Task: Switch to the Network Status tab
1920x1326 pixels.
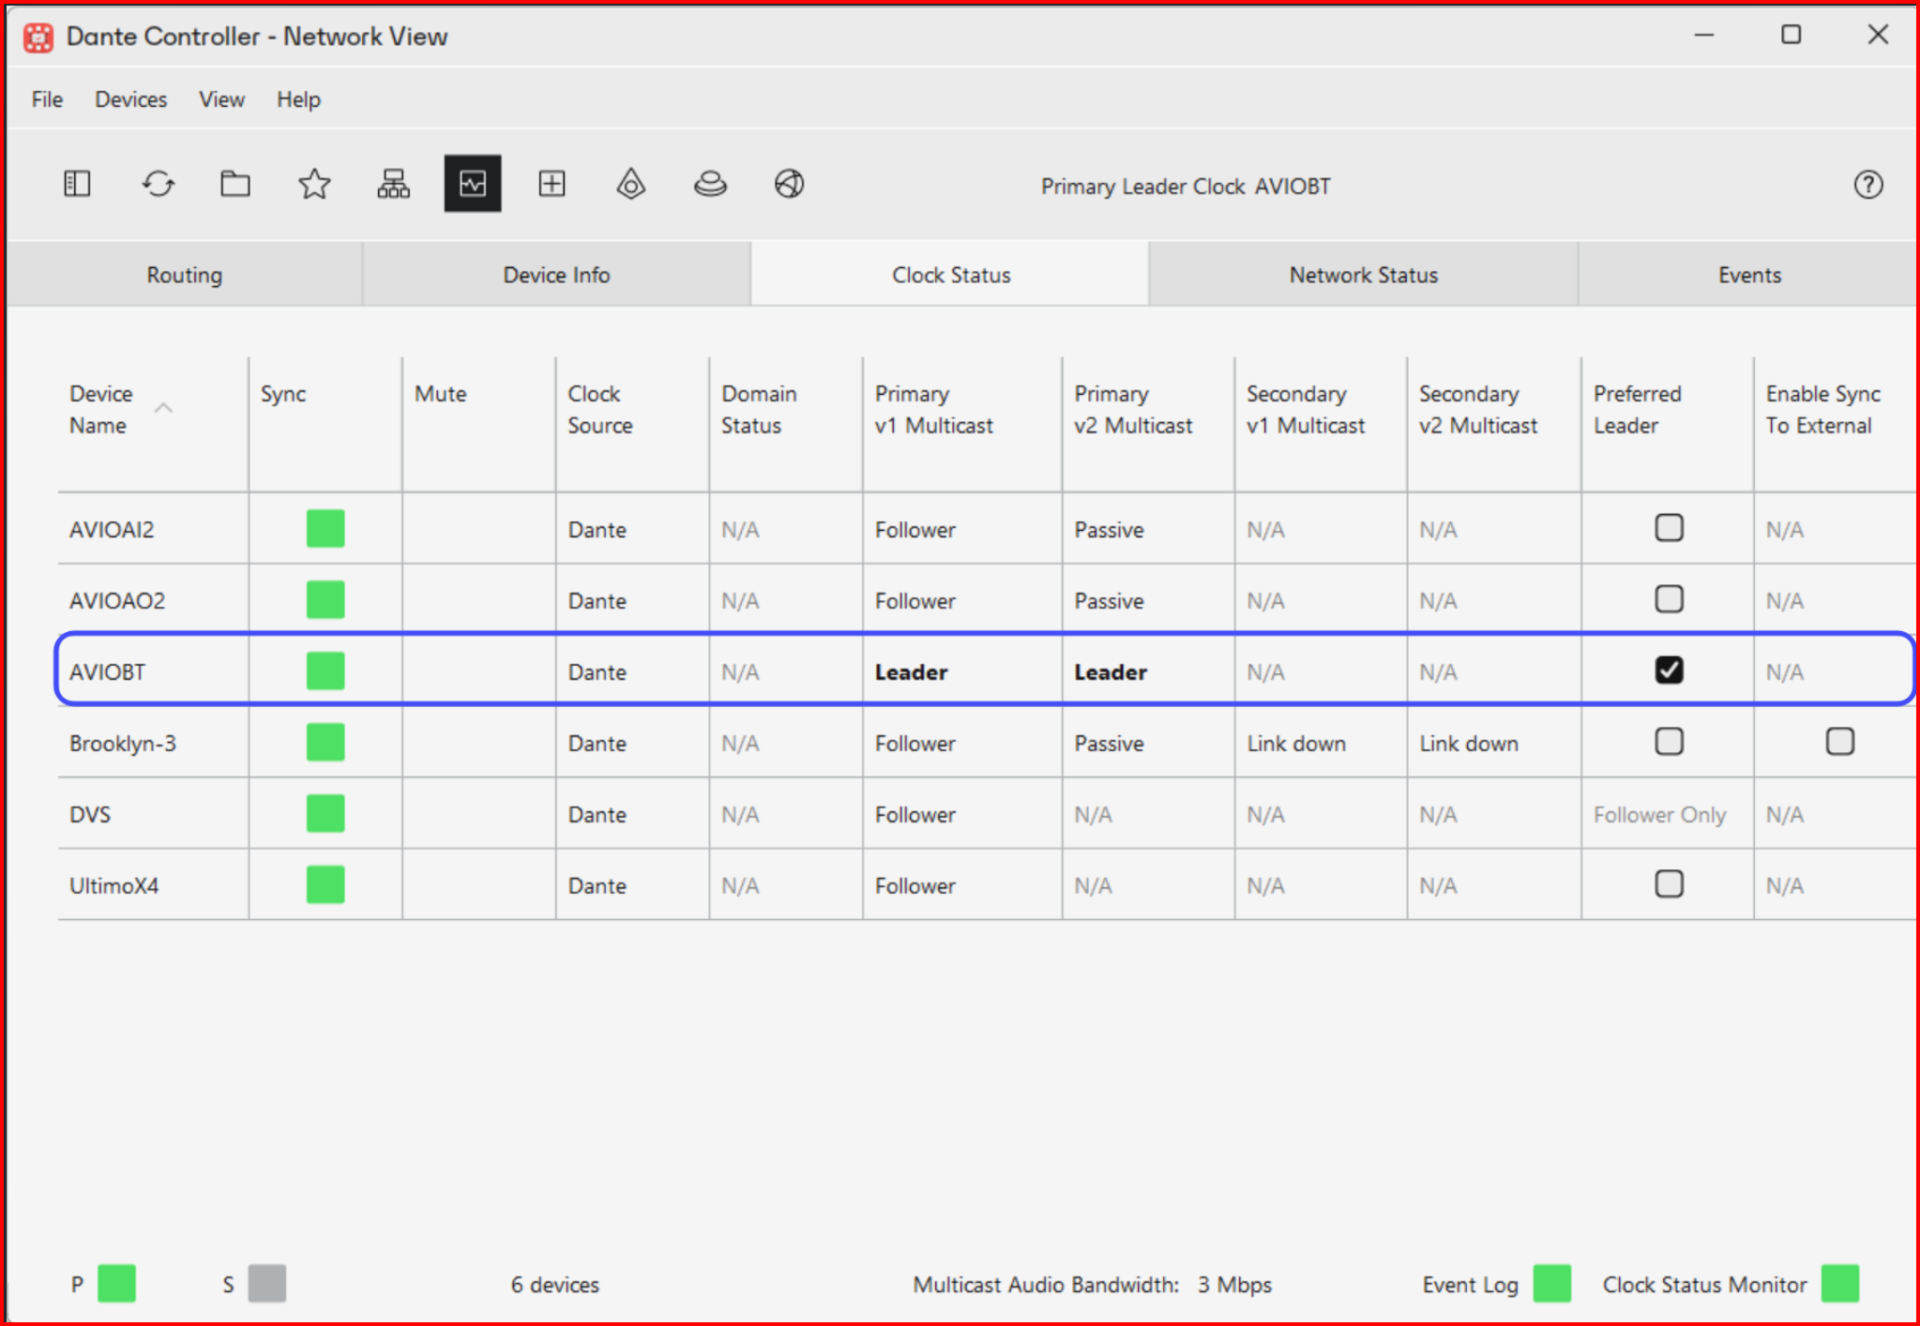Action: [x=1362, y=275]
